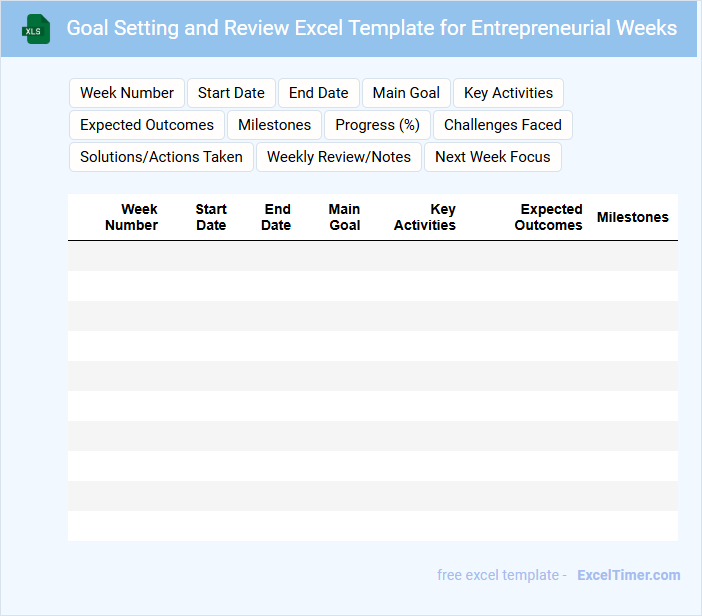The width and height of the screenshot is (702, 616).
Task: Select the Progress (%) tag
Action: (x=377, y=125)
